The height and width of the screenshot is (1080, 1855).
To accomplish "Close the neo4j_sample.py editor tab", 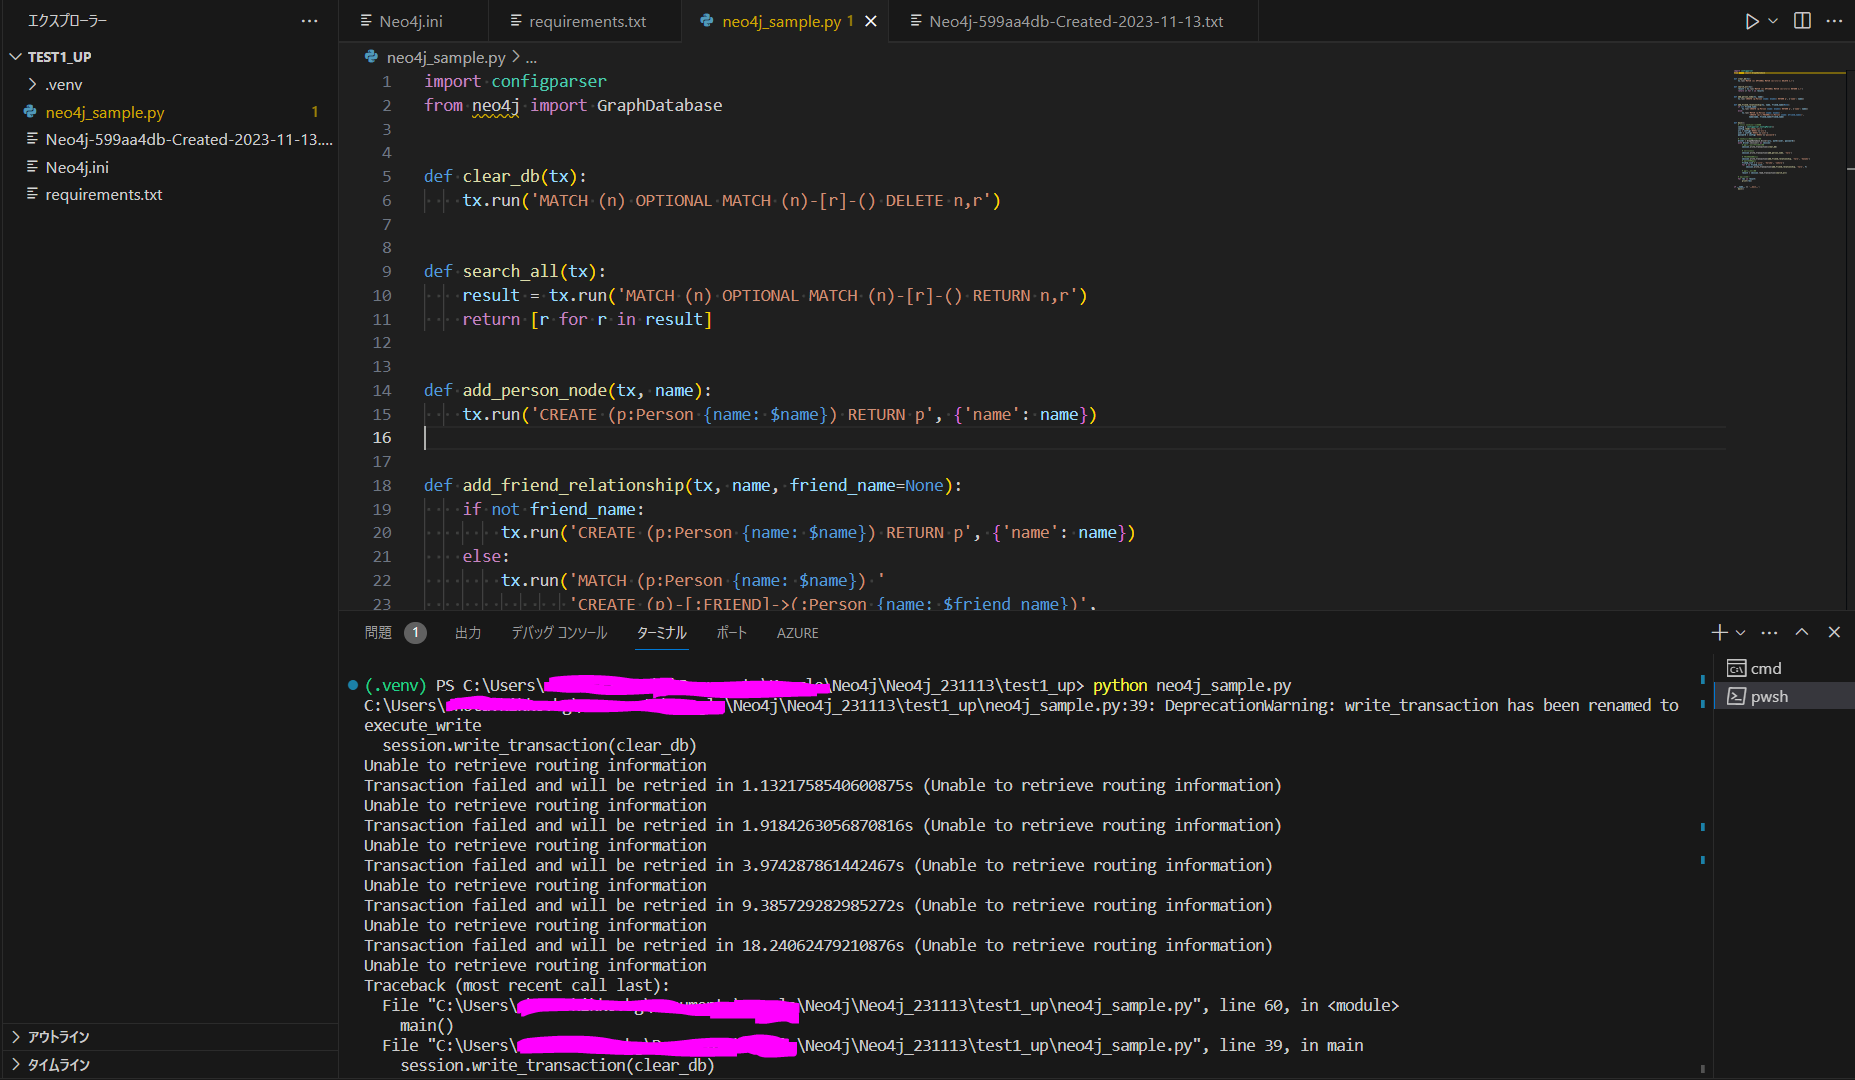I will click(871, 21).
